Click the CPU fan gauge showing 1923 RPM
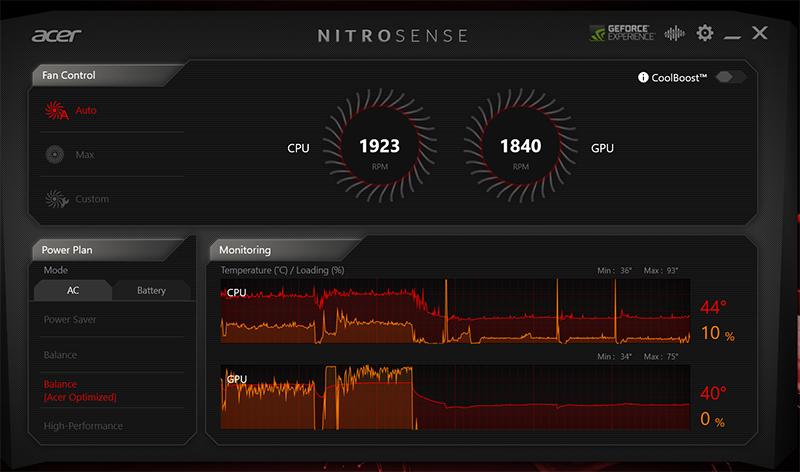 tap(379, 148)
